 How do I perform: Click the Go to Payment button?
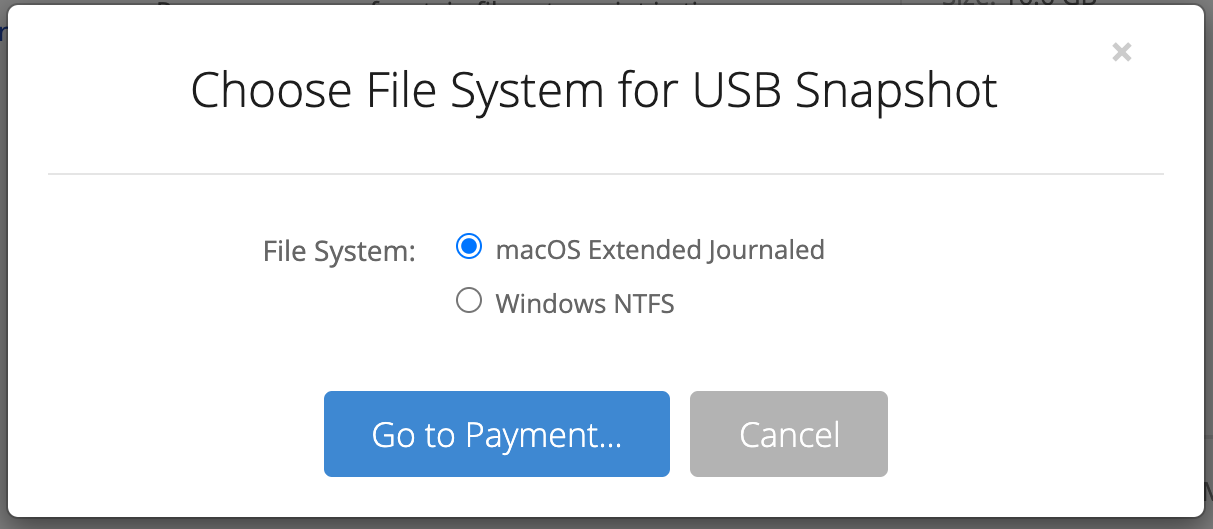(x=497, y=434)
